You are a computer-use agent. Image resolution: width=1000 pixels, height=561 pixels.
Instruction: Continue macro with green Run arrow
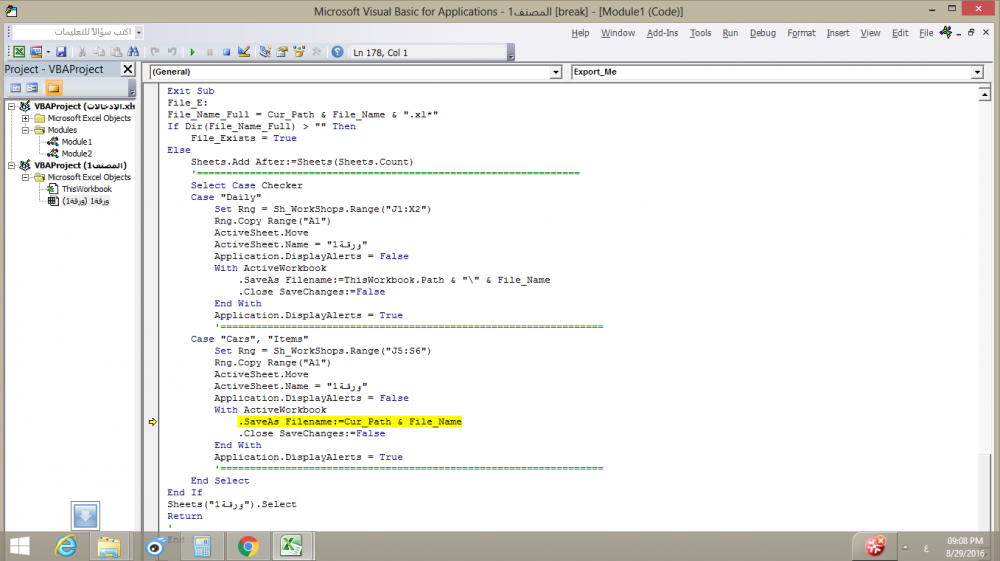click(x=193, y=52)
